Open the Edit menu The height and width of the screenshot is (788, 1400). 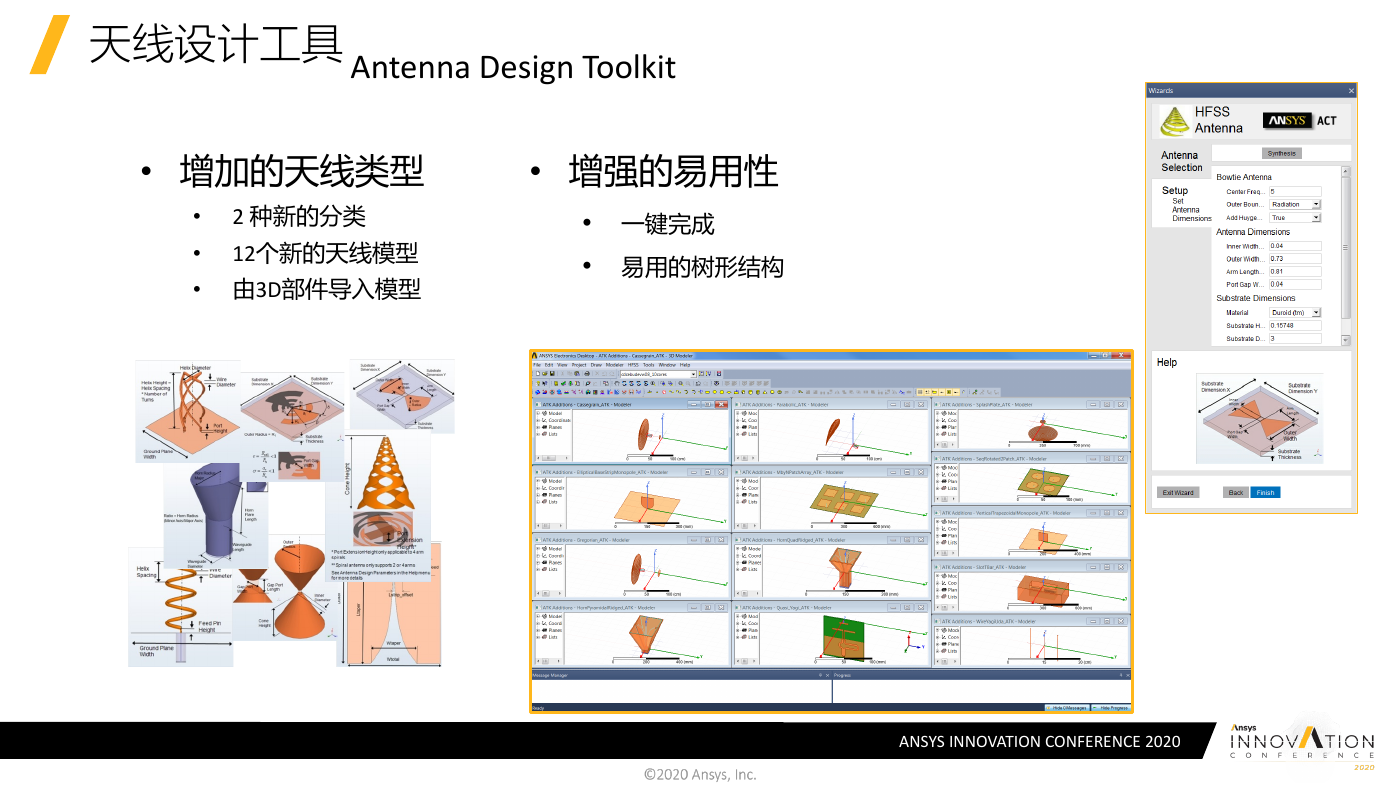[549, 365]
